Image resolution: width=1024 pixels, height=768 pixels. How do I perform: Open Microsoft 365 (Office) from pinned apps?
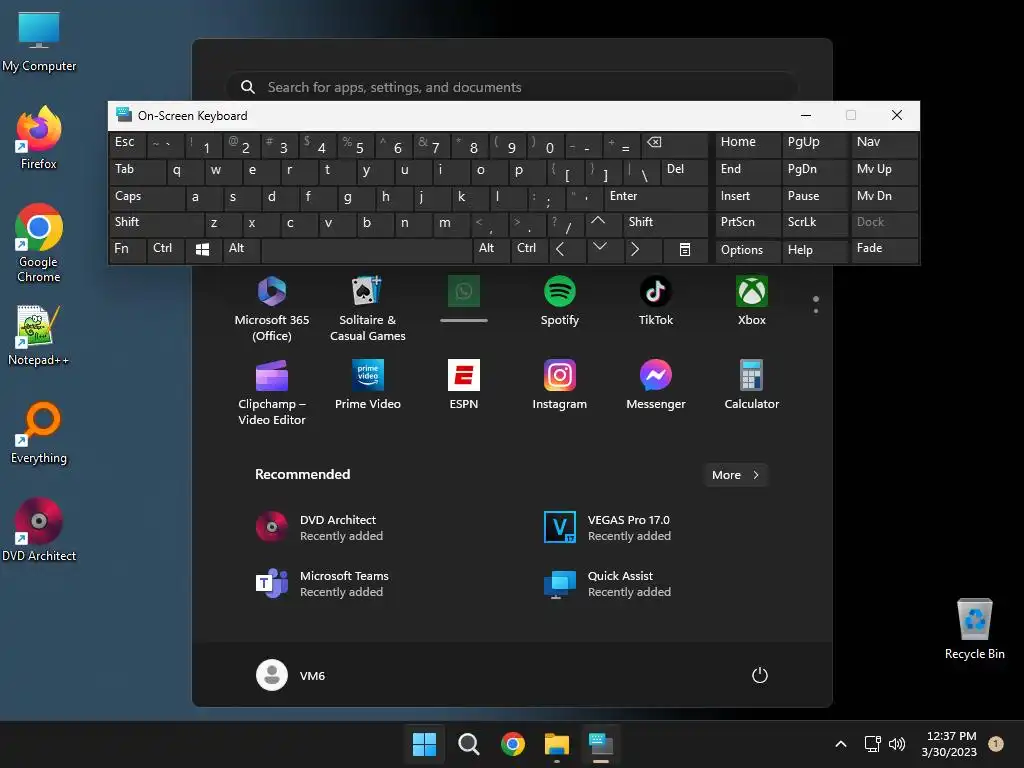pos(272,308)
